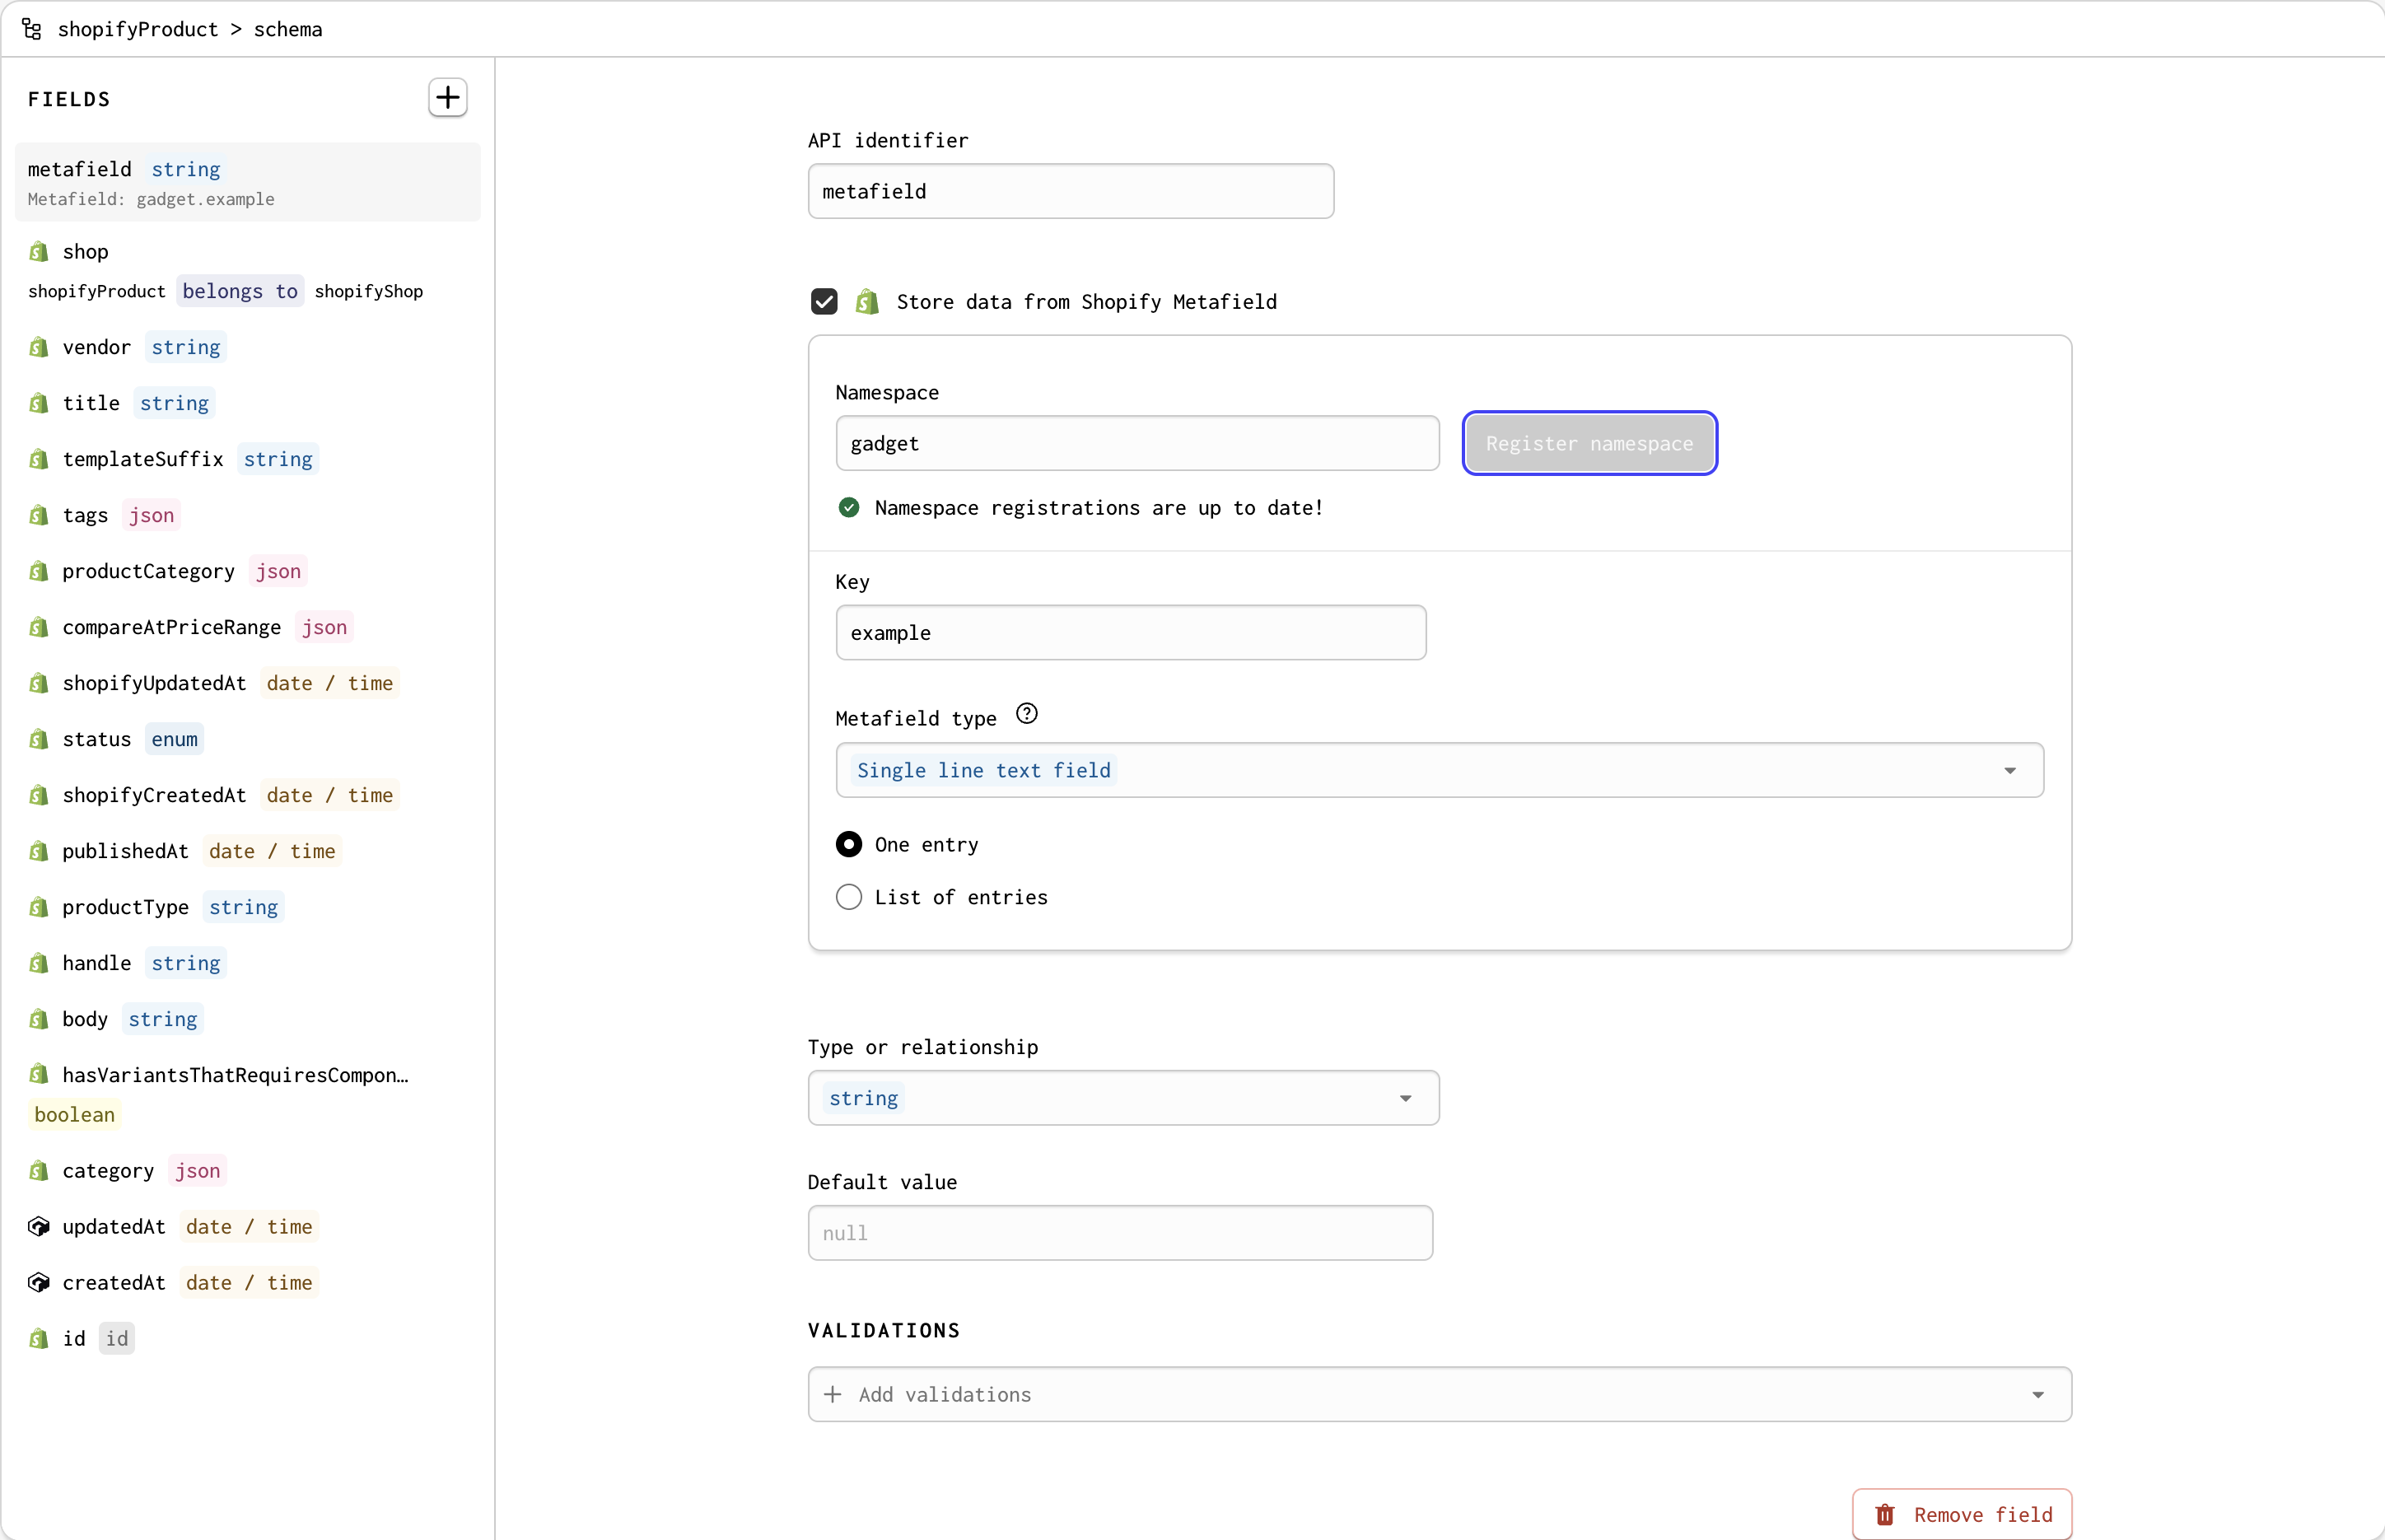Click Shopify icon beside shopifyUpdatedAt field
The image size is (2385, 1540).
click(x=39, y=683)
